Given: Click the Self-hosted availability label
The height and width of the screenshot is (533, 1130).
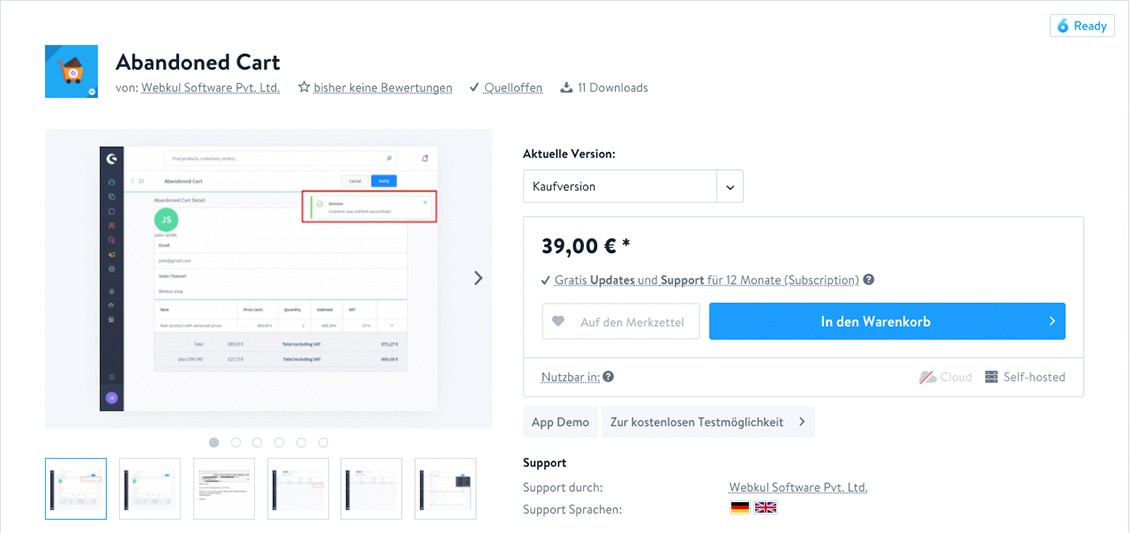Looking at the screenshot, I should (x=1034, y=377).
